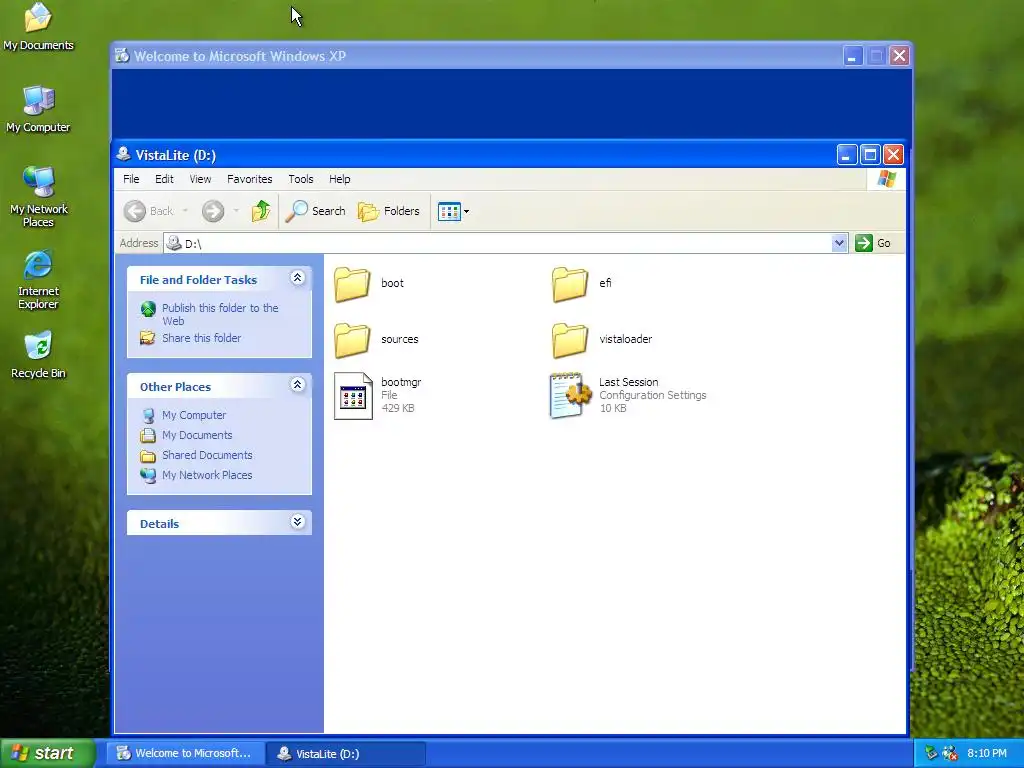Click the Forward arrow button

click(x=213, y=211)
